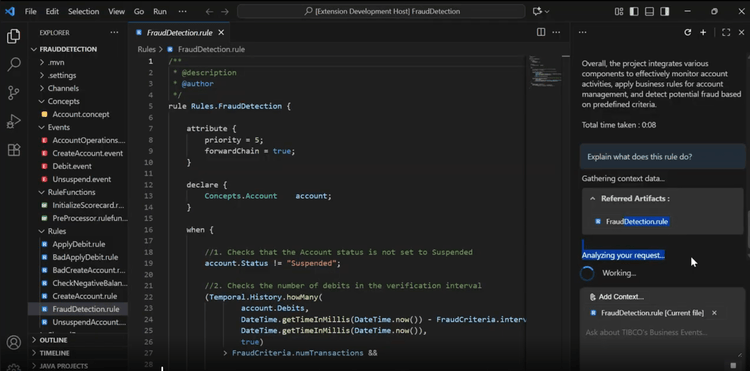The height and width of the screenshot is (371, 750).
Task: Open Debit.event file
Action: coord(72,166)
